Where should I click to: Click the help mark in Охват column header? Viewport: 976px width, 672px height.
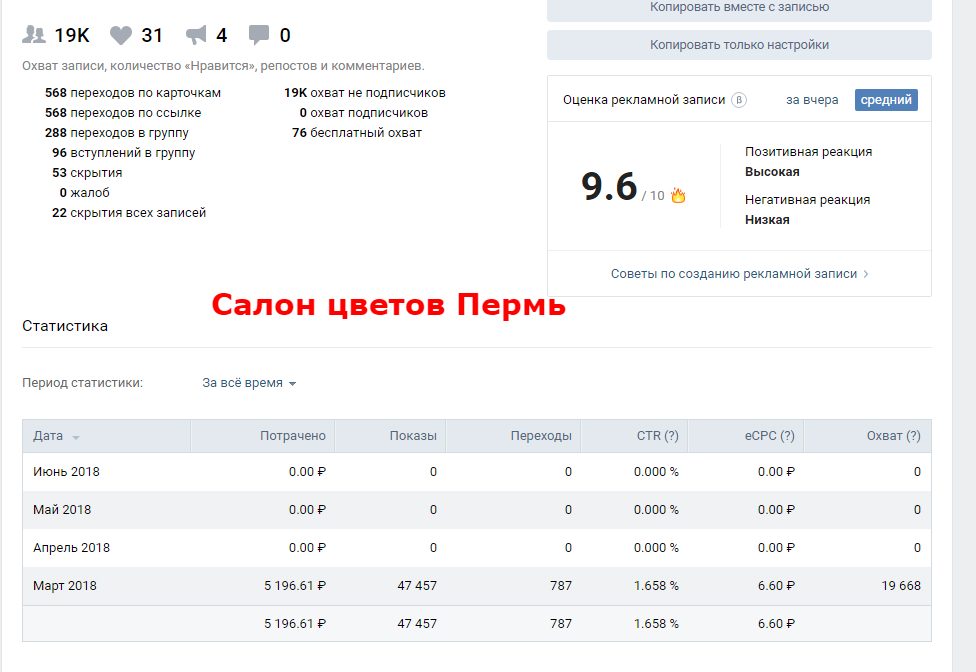912,436
